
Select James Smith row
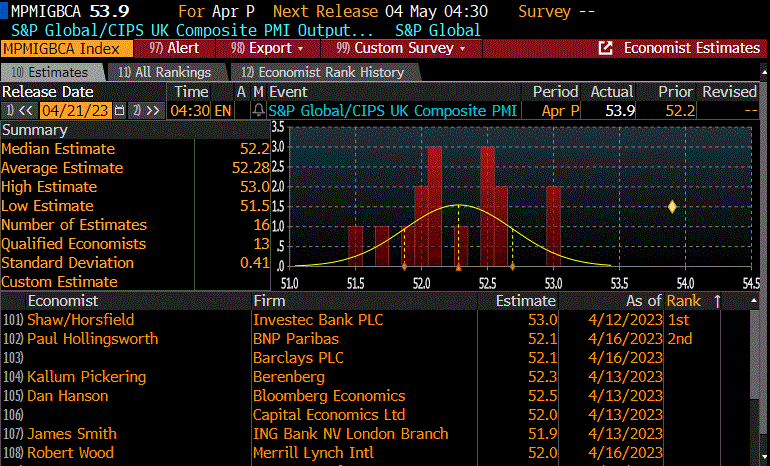point(376,434)
